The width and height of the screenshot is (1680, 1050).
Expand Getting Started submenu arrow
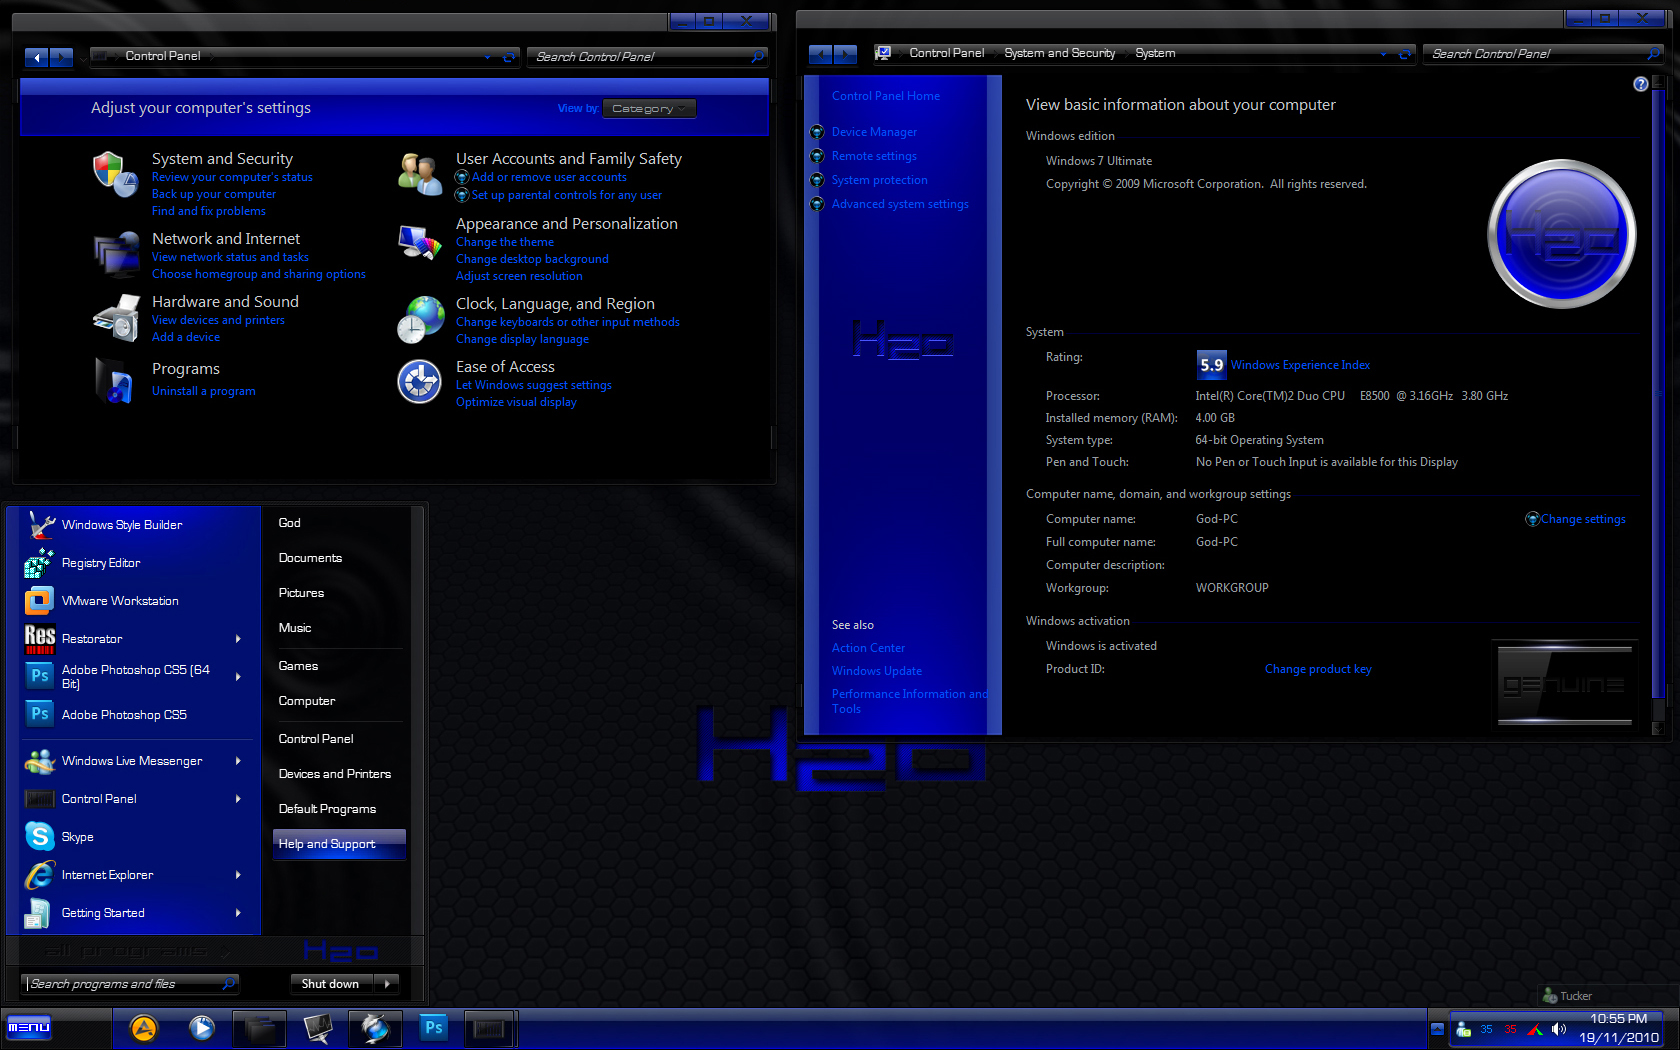[238, 913]
